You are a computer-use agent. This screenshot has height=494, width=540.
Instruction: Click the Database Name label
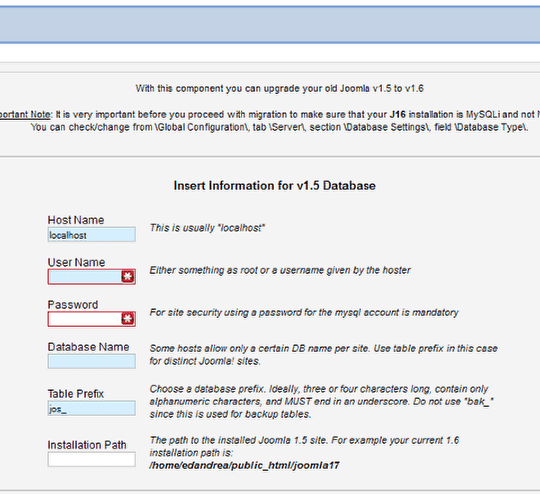(89, 347)
